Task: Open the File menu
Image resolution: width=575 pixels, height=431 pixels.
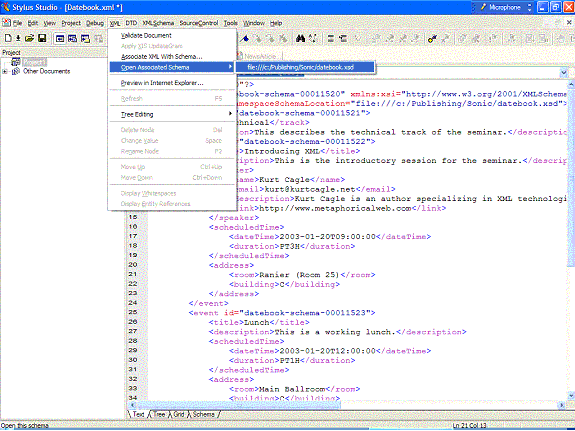Action: point(18,23)
